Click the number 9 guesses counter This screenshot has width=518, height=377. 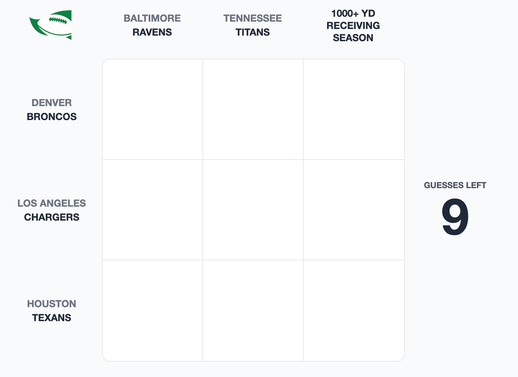pyautogui.click(x=455, y=216)
